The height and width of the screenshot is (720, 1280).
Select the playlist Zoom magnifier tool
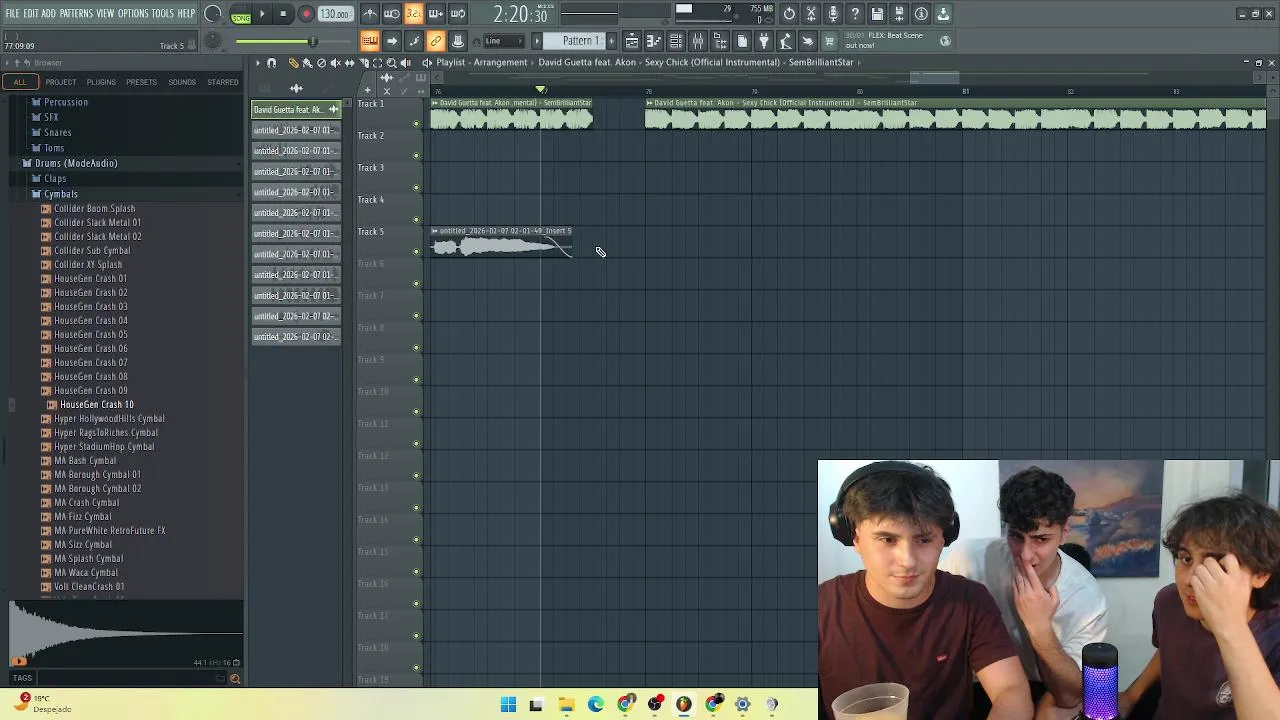391,63
